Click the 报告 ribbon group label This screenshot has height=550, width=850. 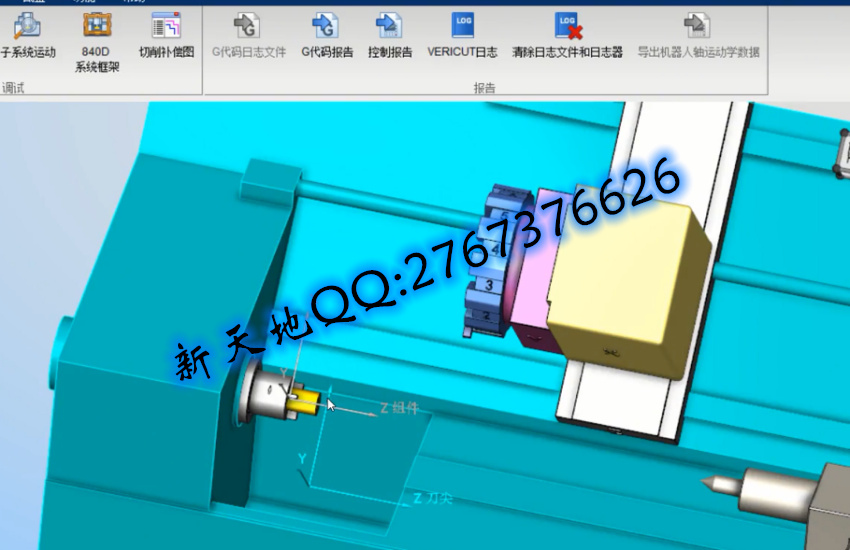[484, 88]
